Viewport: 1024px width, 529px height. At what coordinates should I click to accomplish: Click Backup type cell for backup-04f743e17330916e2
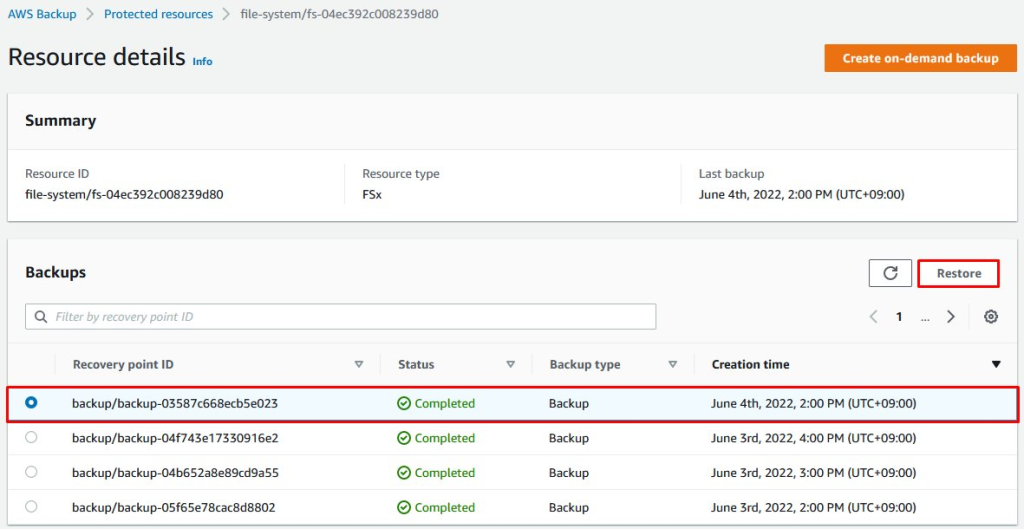569,438
